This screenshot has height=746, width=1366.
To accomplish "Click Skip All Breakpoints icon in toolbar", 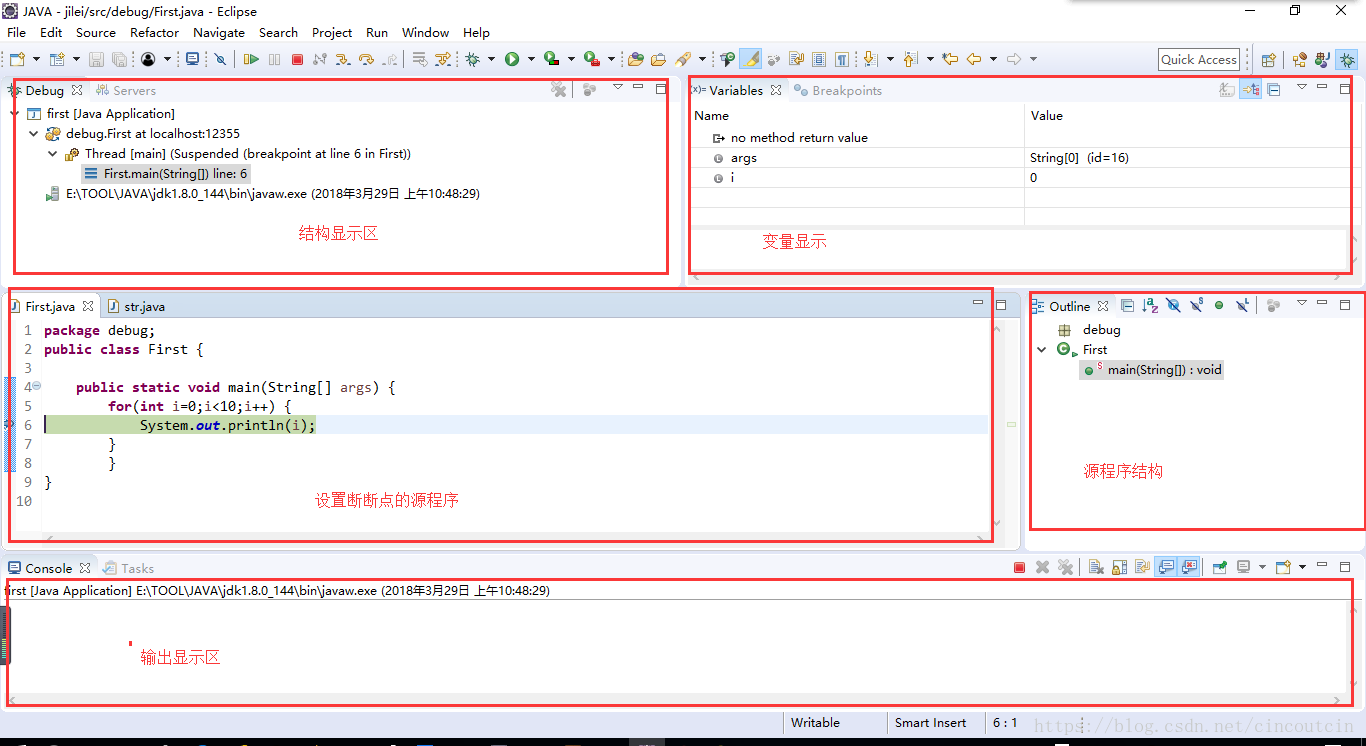I will [x=221, y=60].
